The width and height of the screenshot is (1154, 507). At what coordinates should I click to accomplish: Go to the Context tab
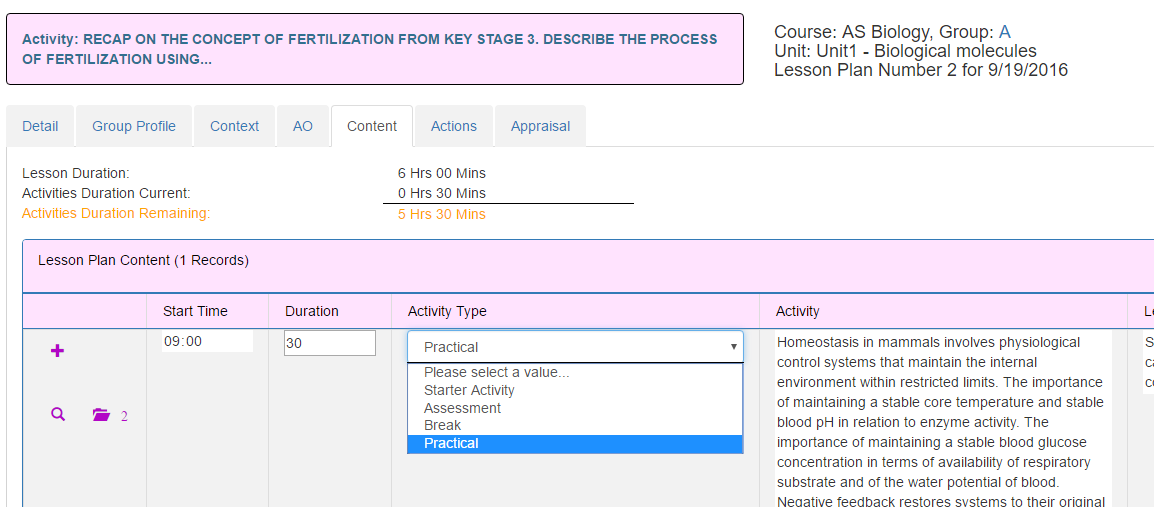234,126
